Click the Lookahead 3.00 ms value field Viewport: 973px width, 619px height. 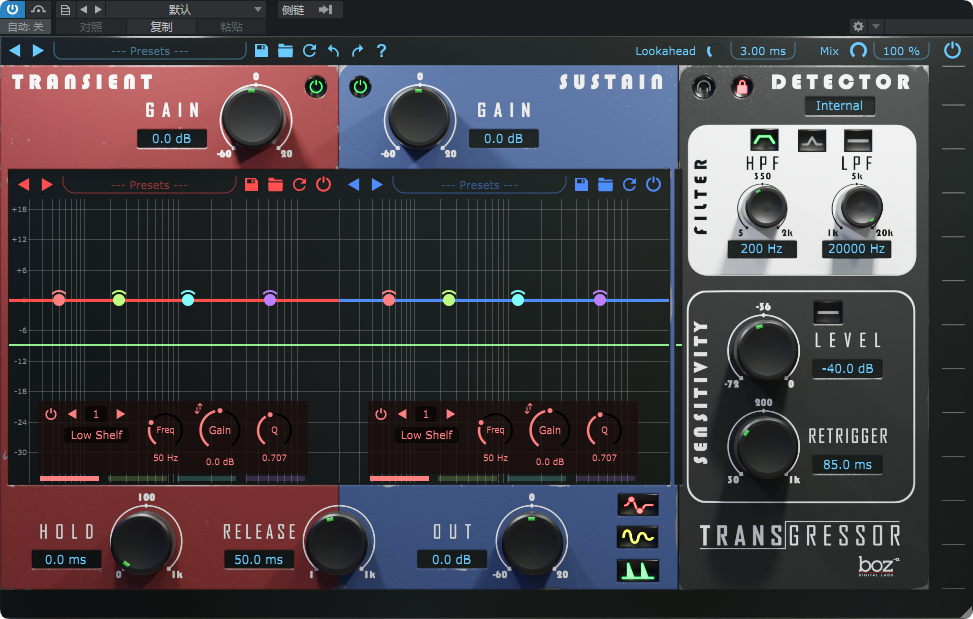[x=763, y=51]
